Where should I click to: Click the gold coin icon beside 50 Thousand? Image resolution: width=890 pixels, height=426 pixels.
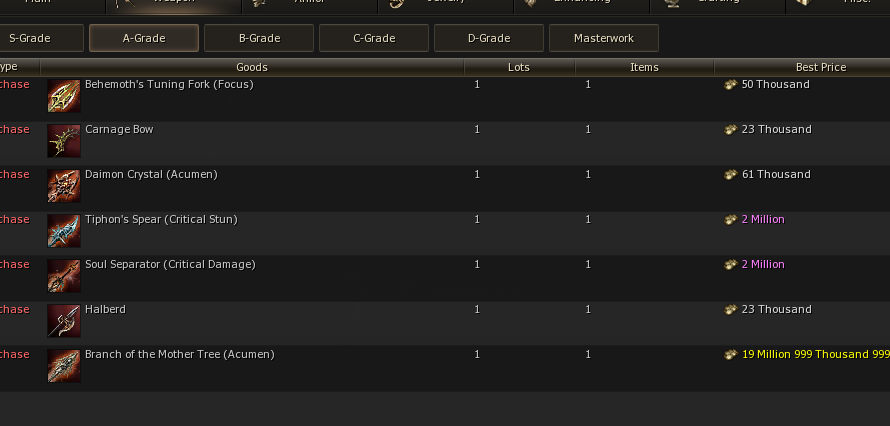(x=731, y=85)
